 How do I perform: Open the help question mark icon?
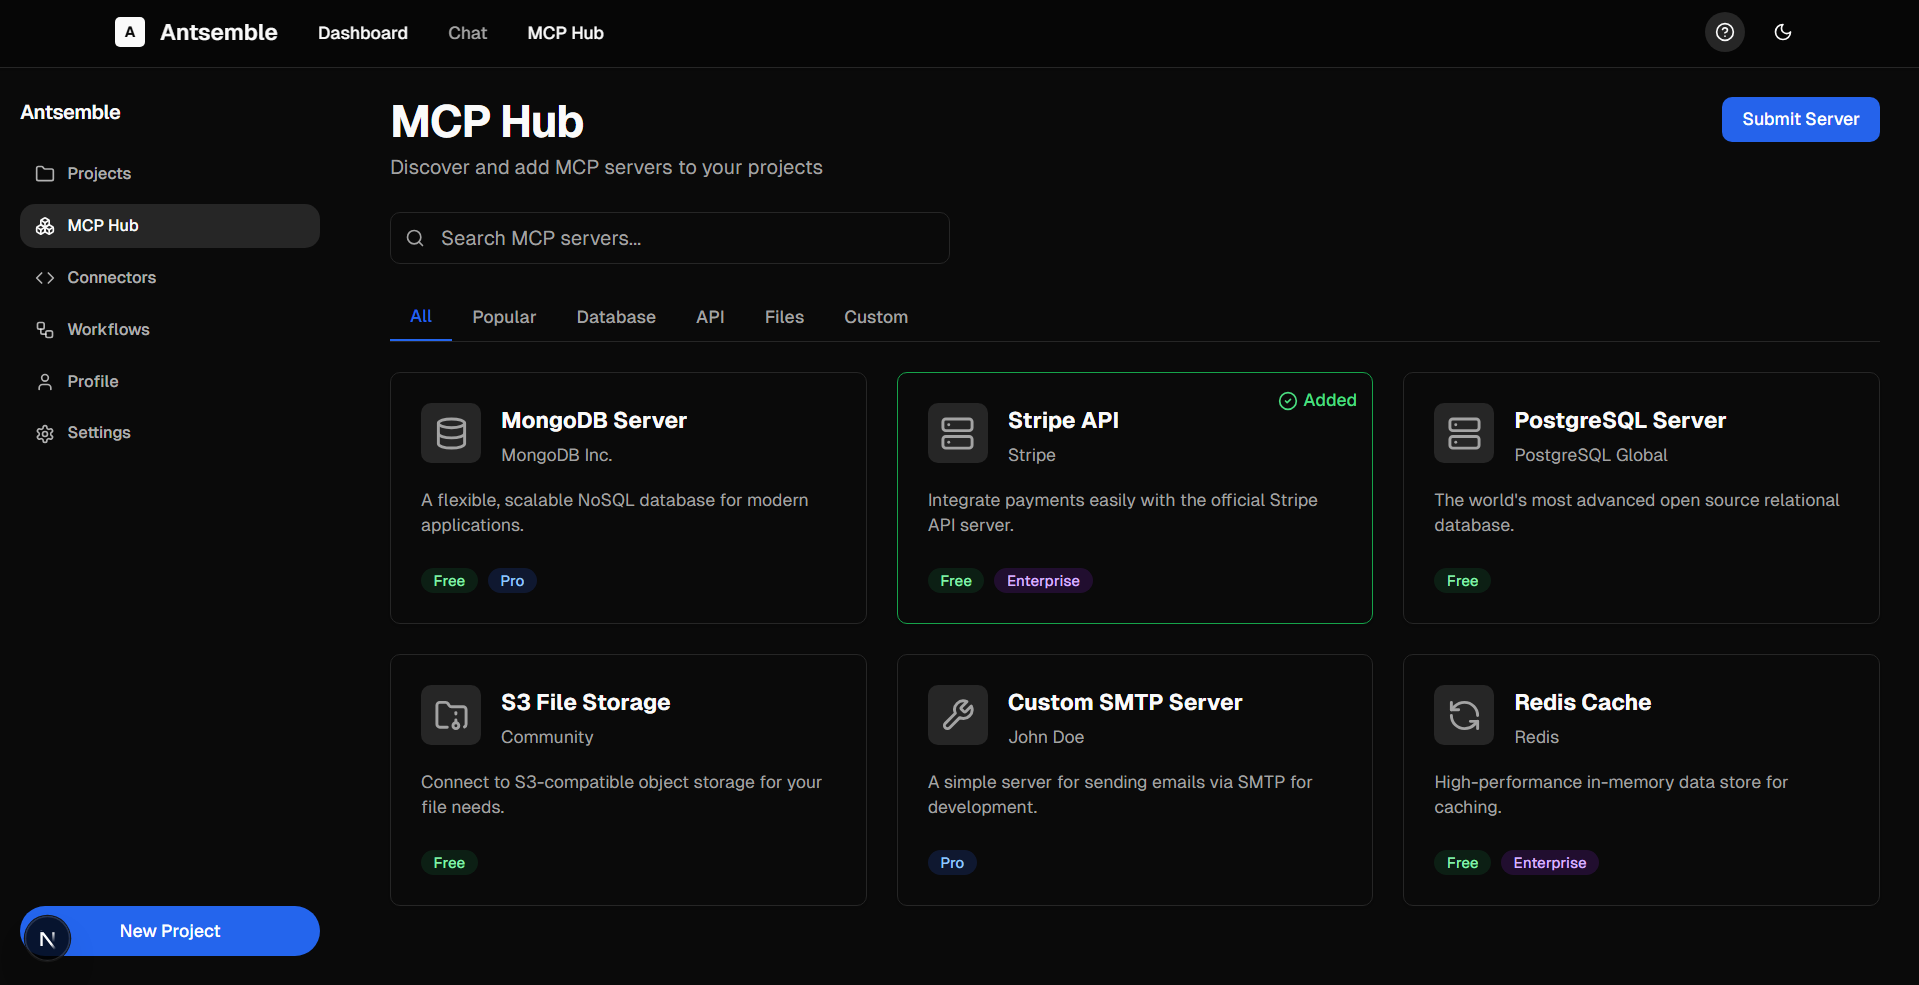coord(1724,32)
